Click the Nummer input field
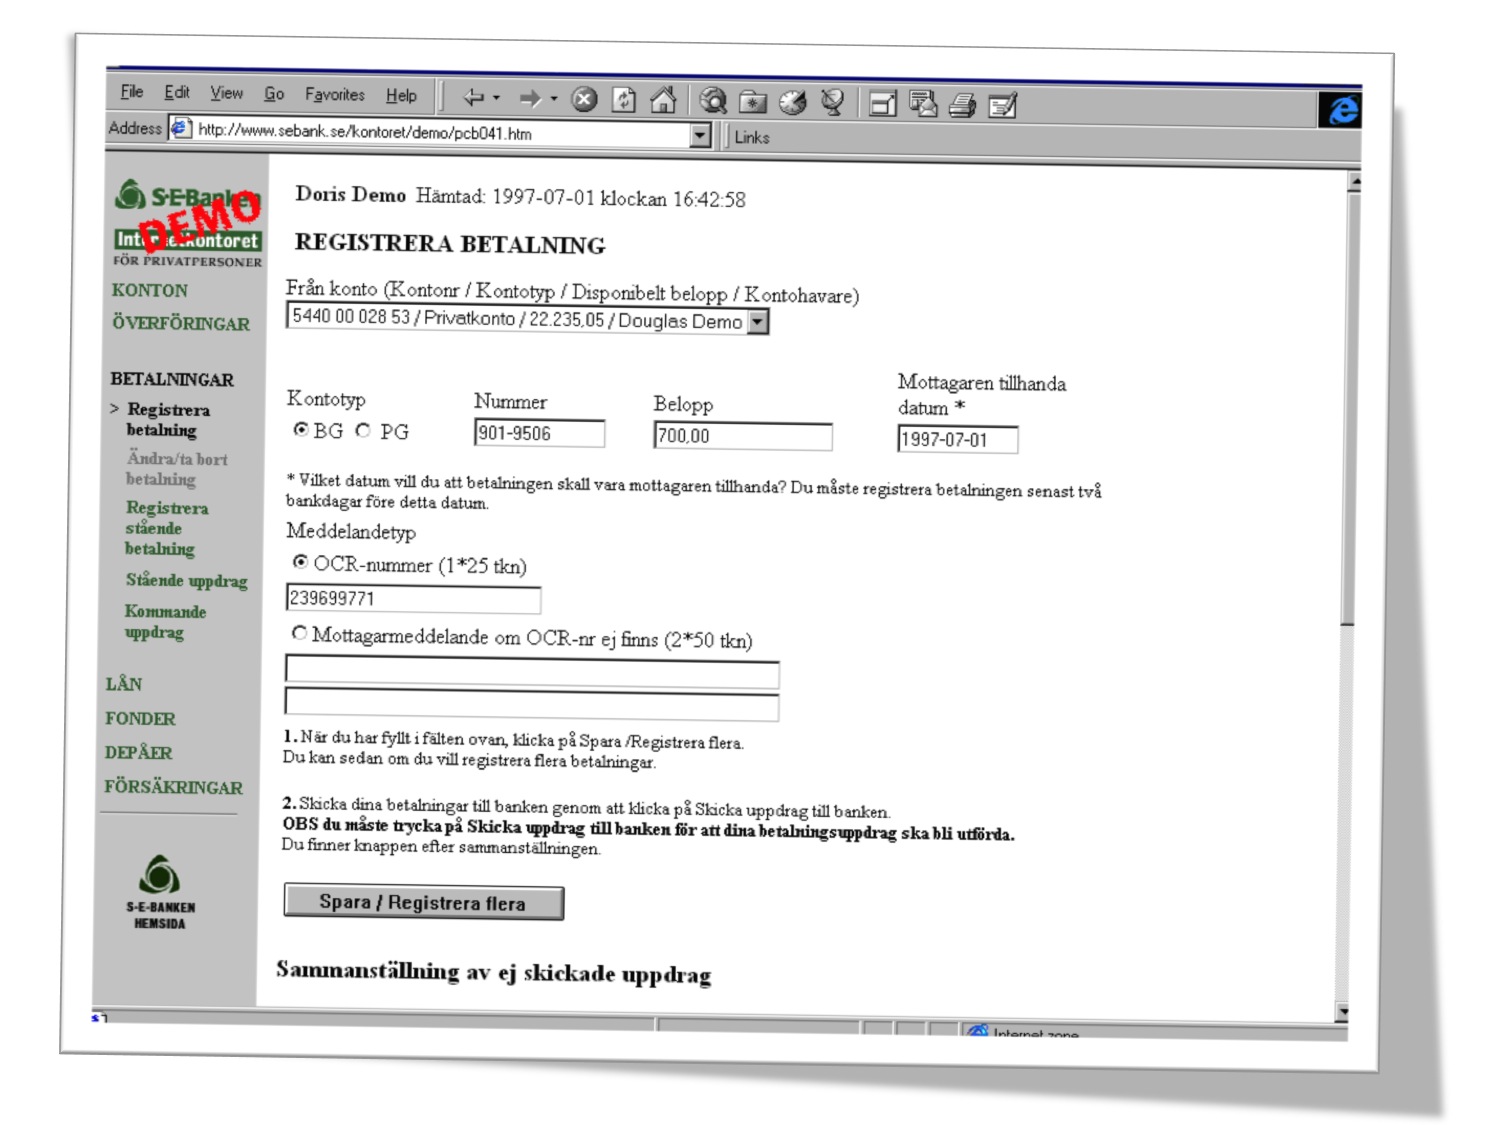This screenshot has width=1500, height=1125. (x=539, y=433)
